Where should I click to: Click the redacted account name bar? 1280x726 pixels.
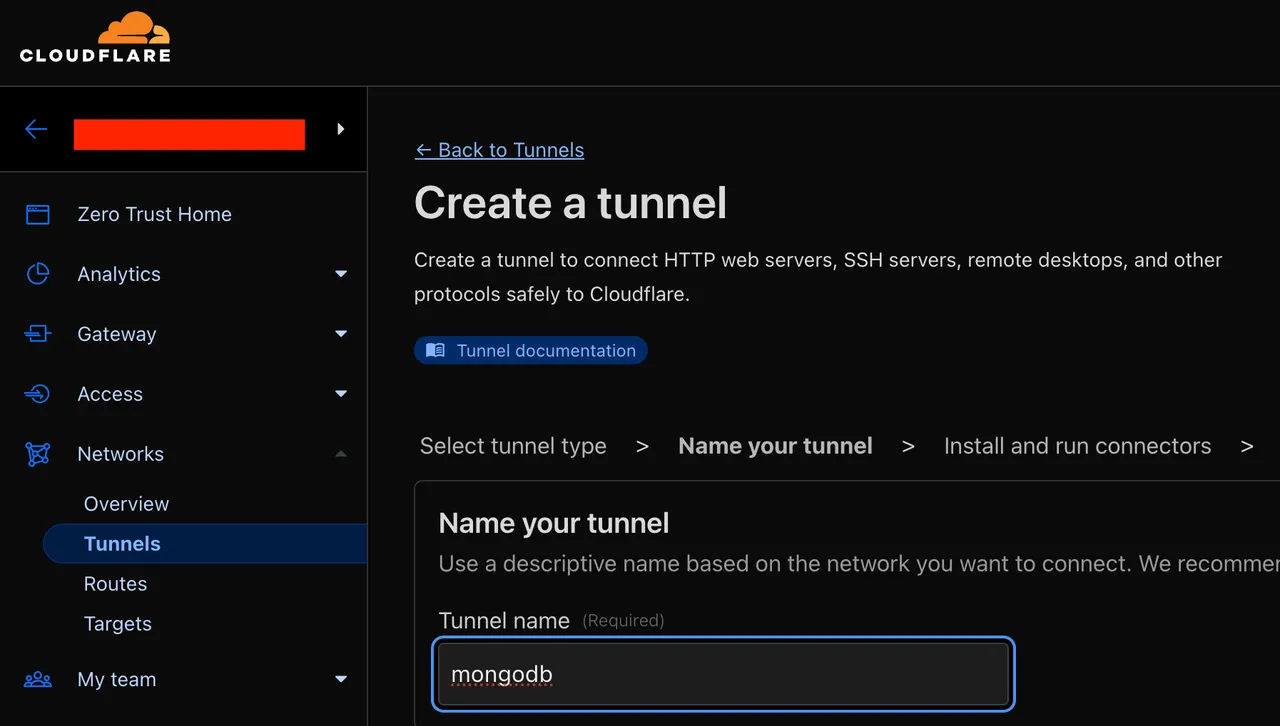pos(189,134)
